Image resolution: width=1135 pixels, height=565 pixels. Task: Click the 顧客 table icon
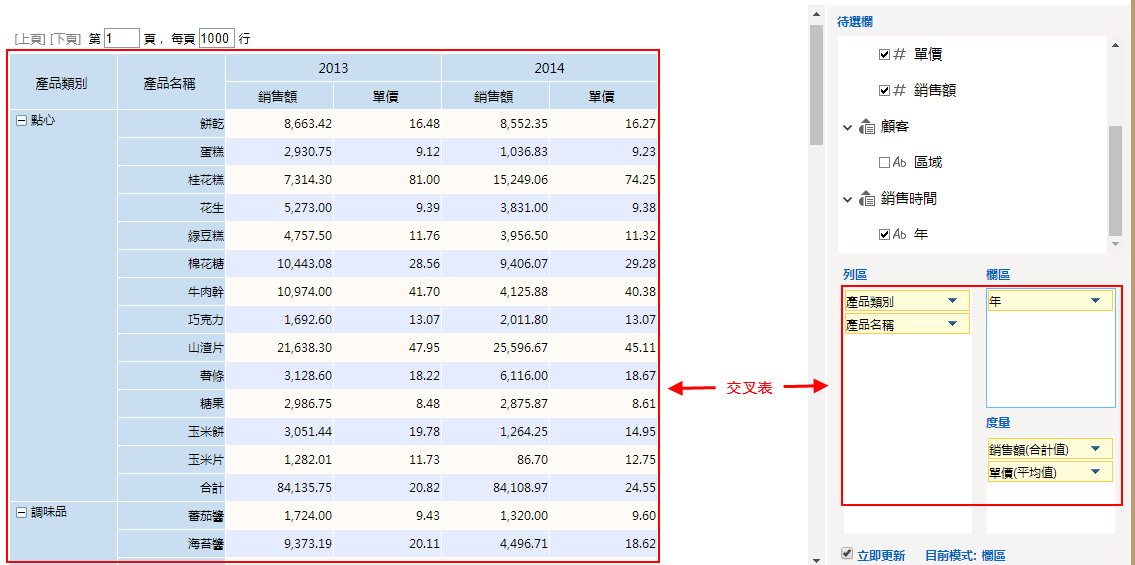(x=867, y=127)
